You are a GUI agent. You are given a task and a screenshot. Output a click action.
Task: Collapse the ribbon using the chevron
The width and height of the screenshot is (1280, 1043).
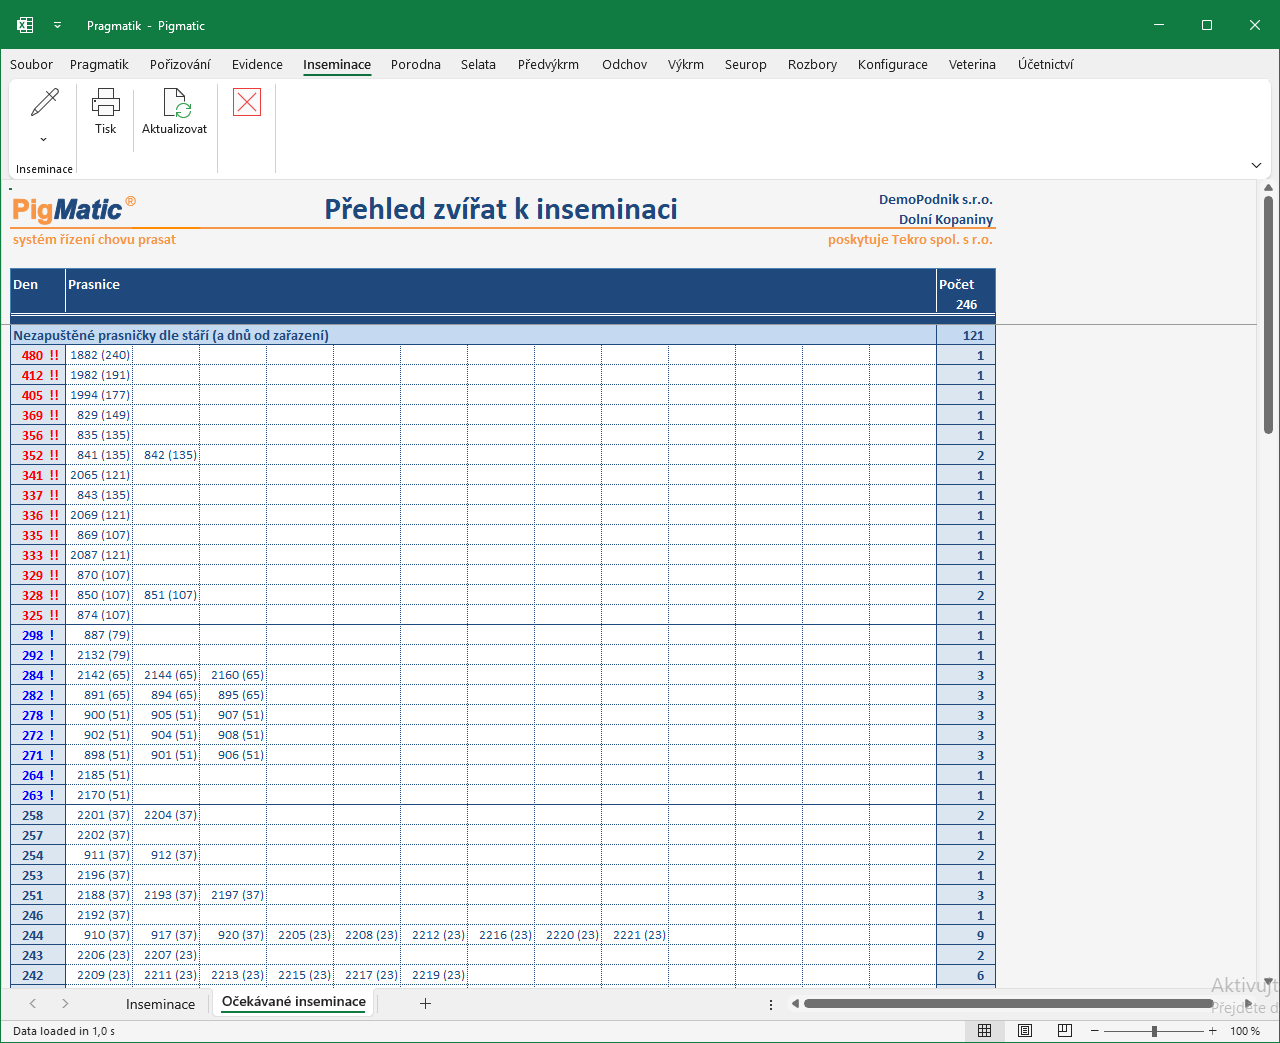point(1256,165)
